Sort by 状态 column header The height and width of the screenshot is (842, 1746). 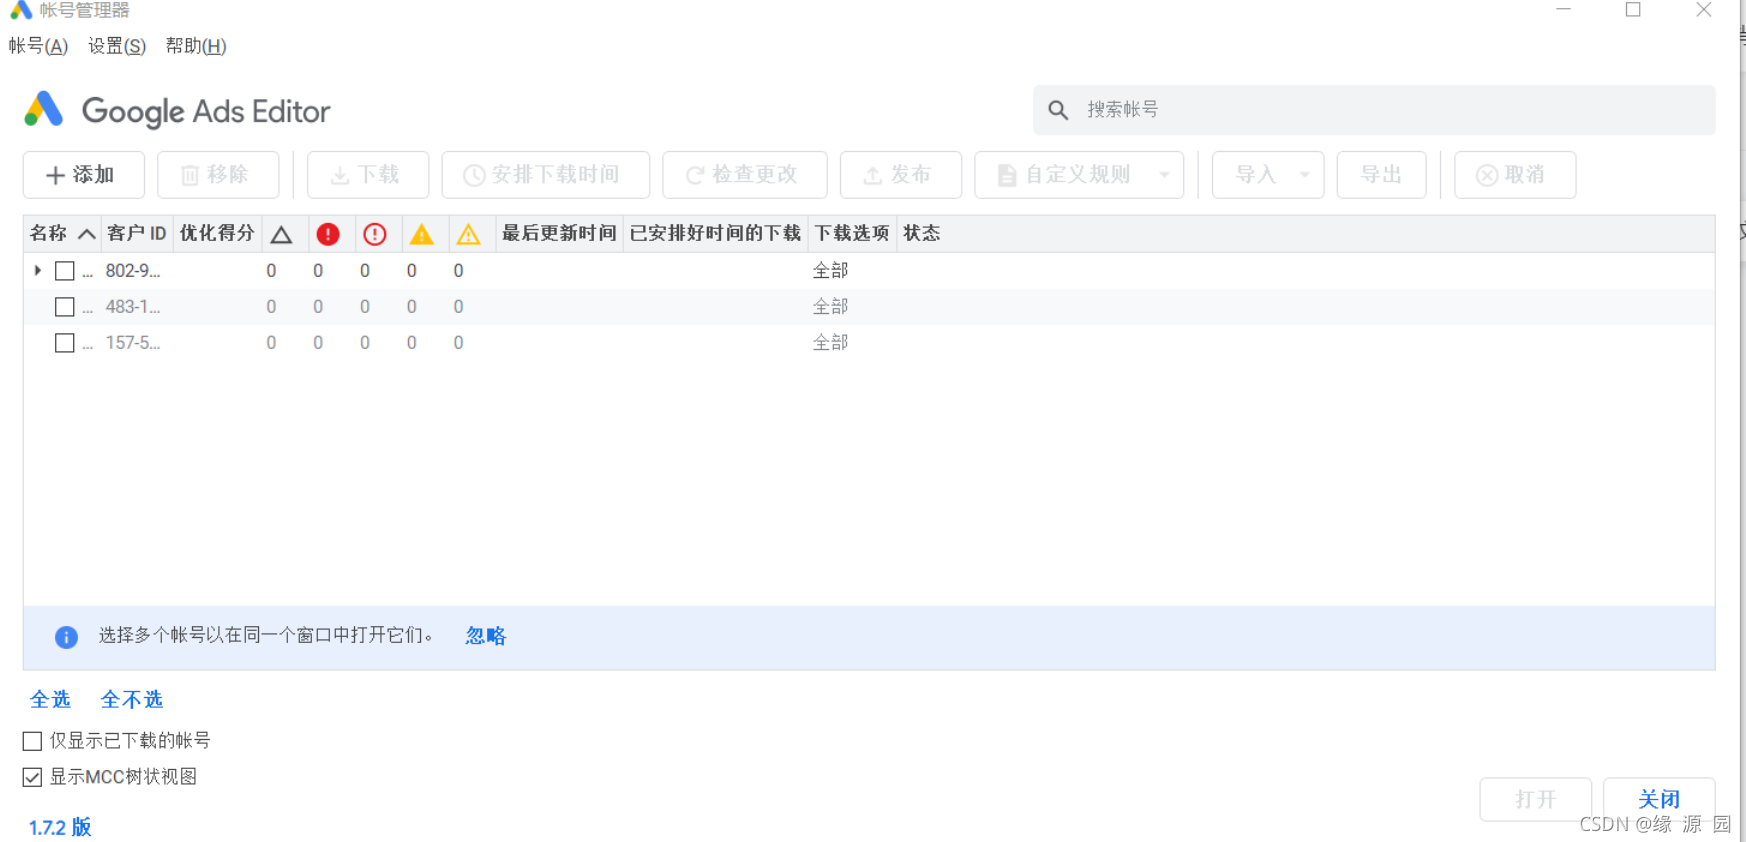point(922,233)
